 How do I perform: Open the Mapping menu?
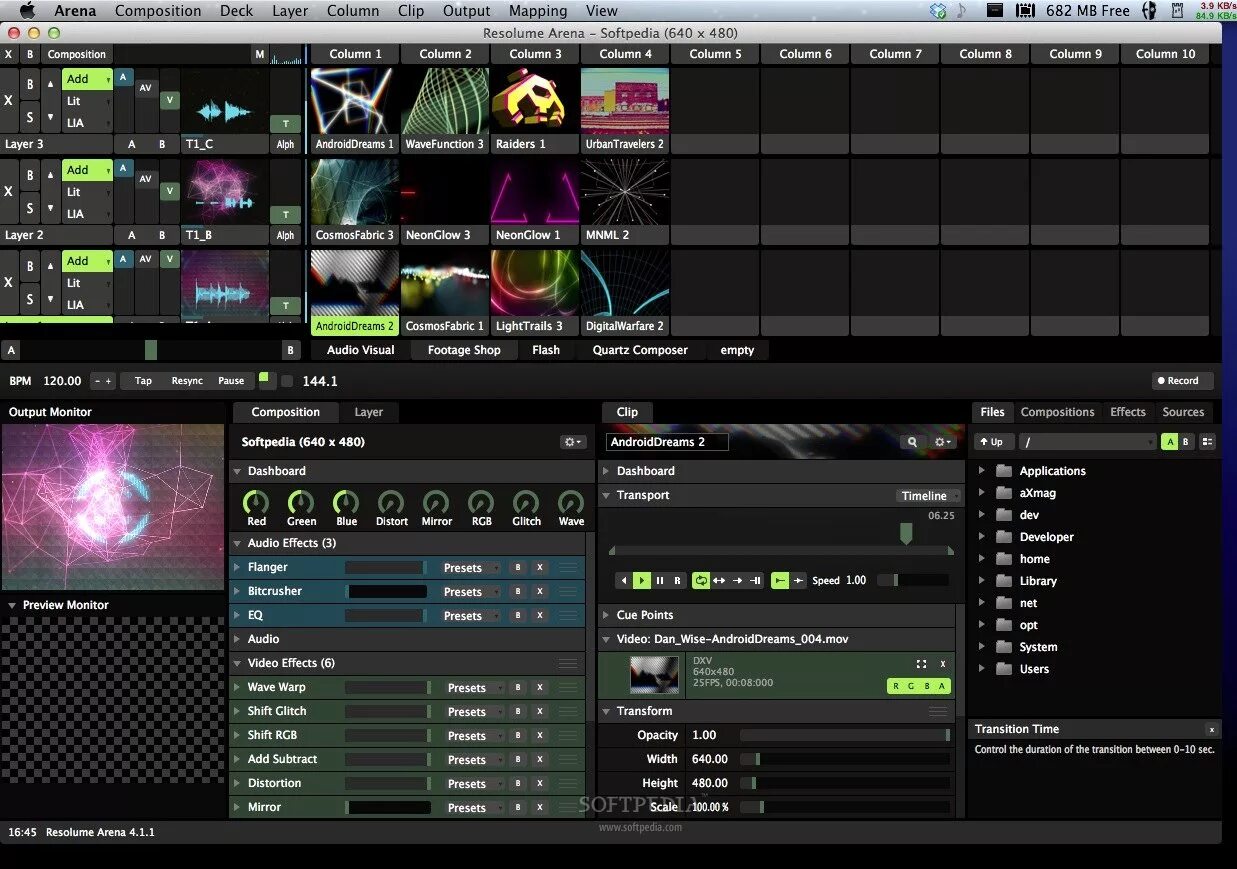point(539,11)
